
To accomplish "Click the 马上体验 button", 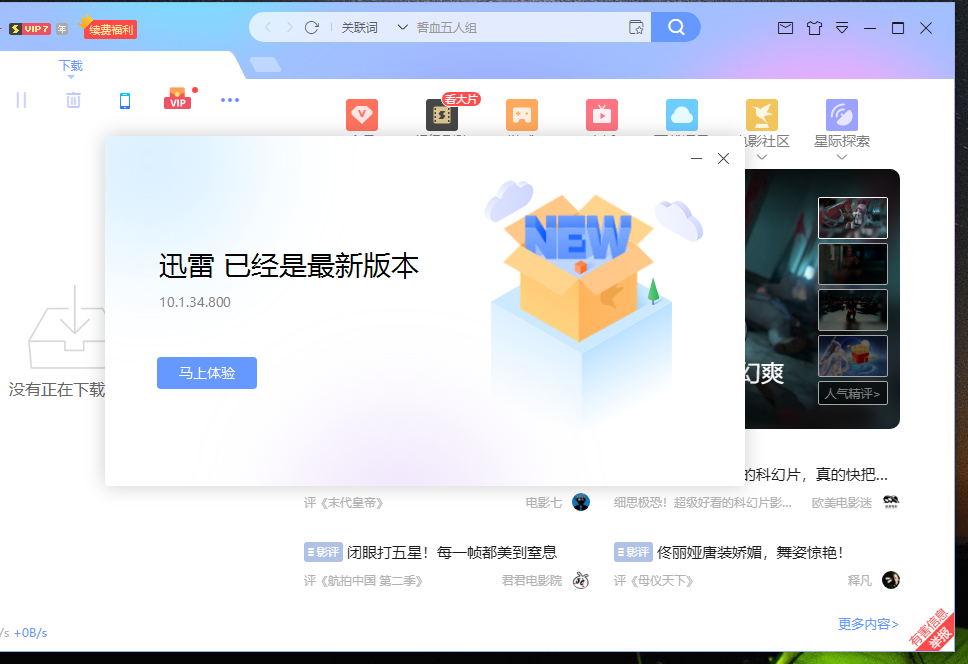I will [x=206, y=372].
